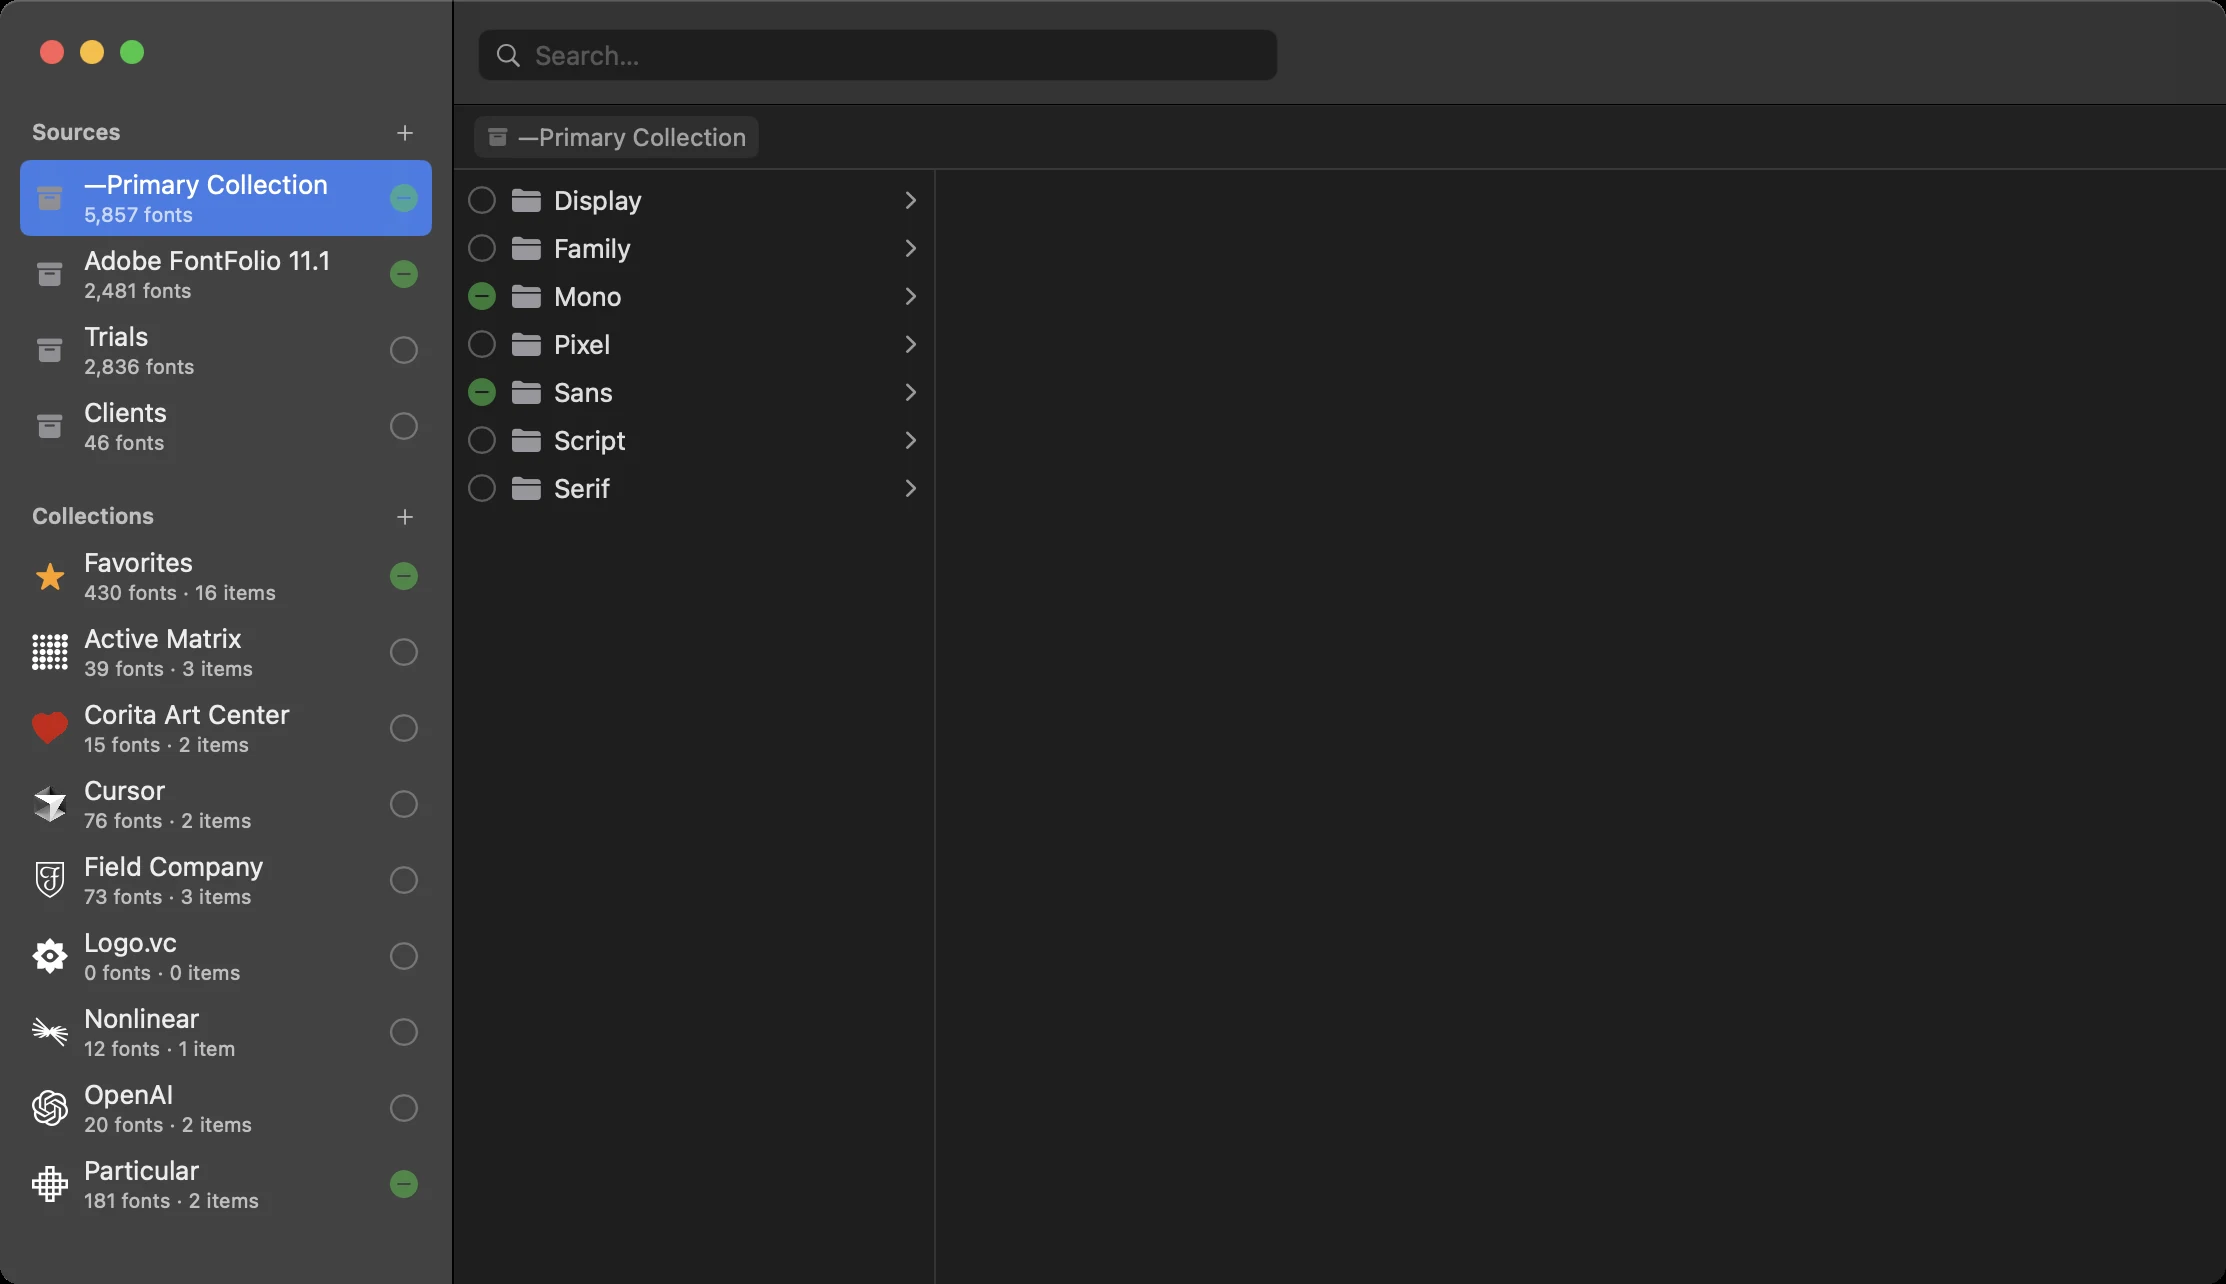The image size is (2226, 1284).
Task: Activate the Script folder circle toggle
Action: (x=482, y=440)
